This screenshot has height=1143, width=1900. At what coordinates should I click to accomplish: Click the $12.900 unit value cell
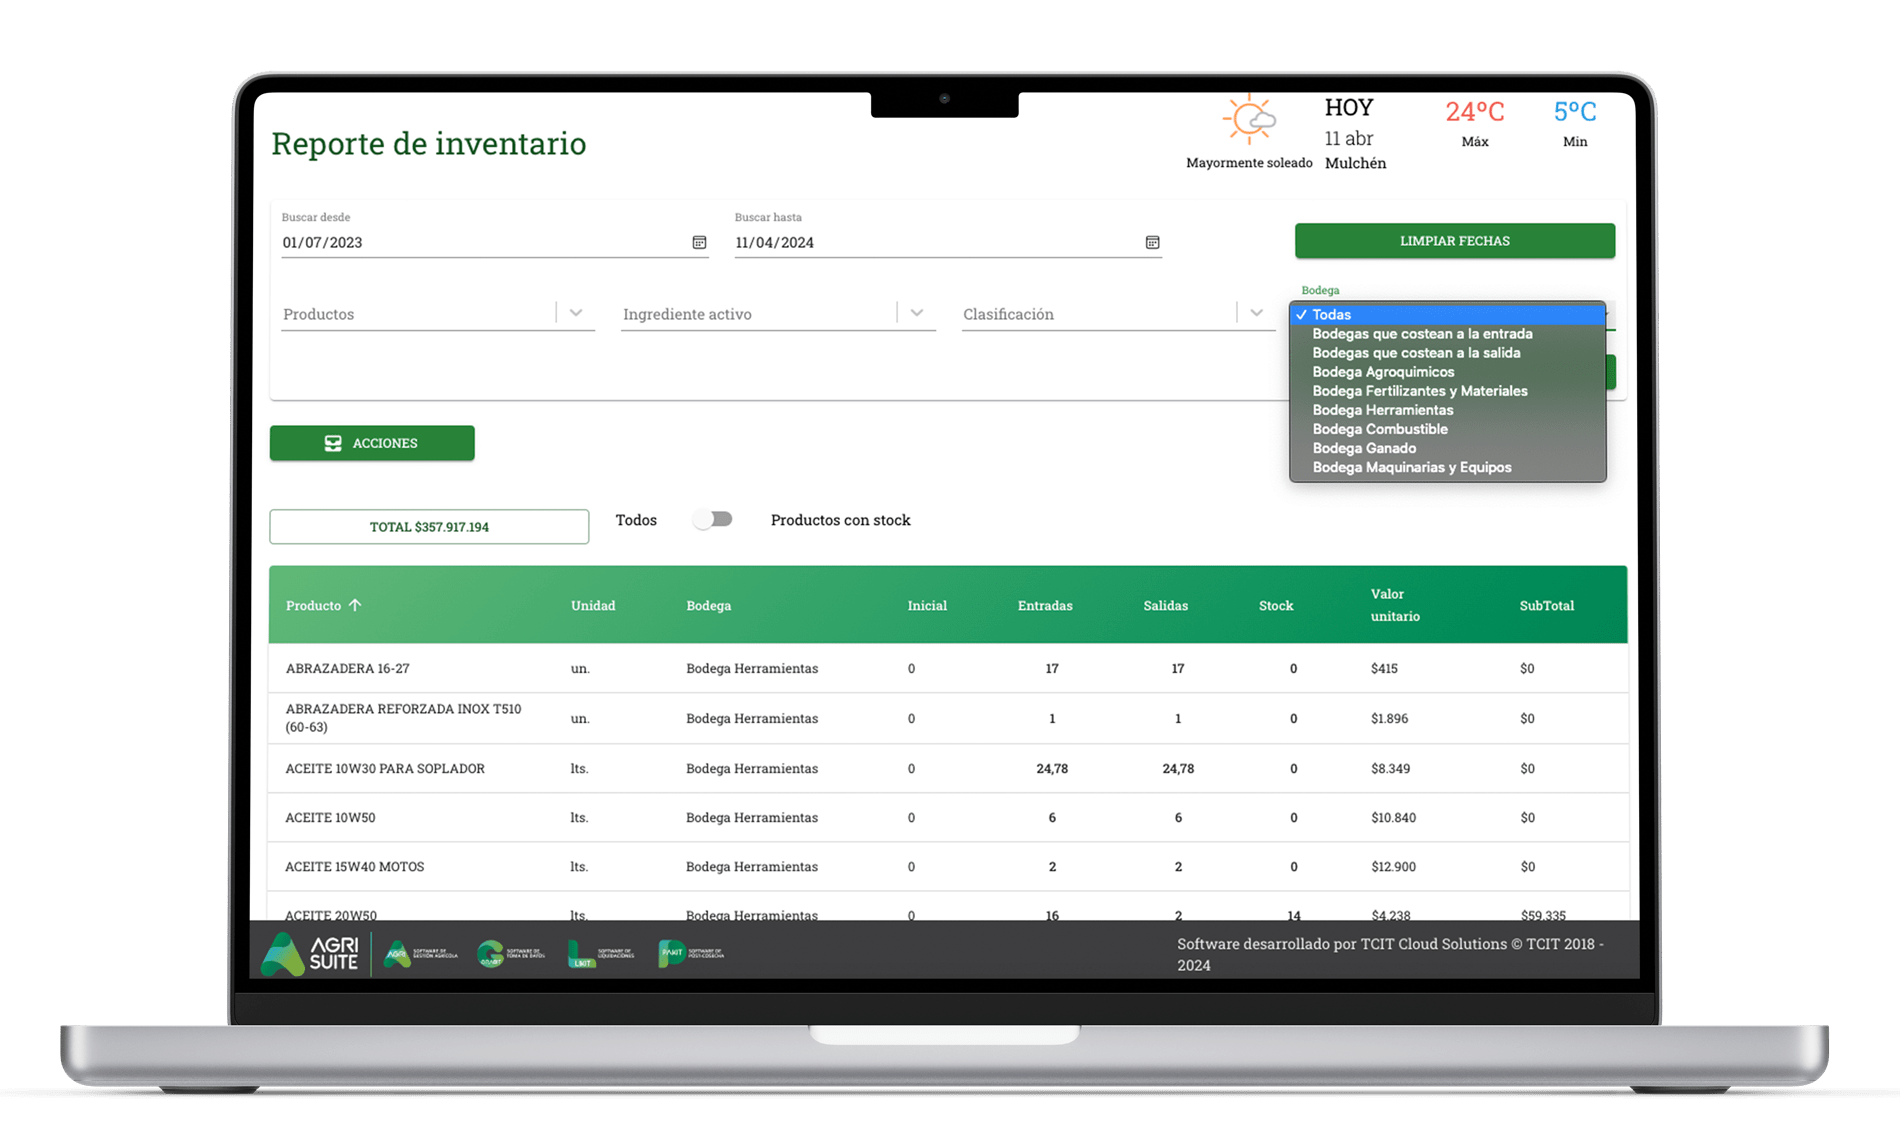coord(1393,866)
